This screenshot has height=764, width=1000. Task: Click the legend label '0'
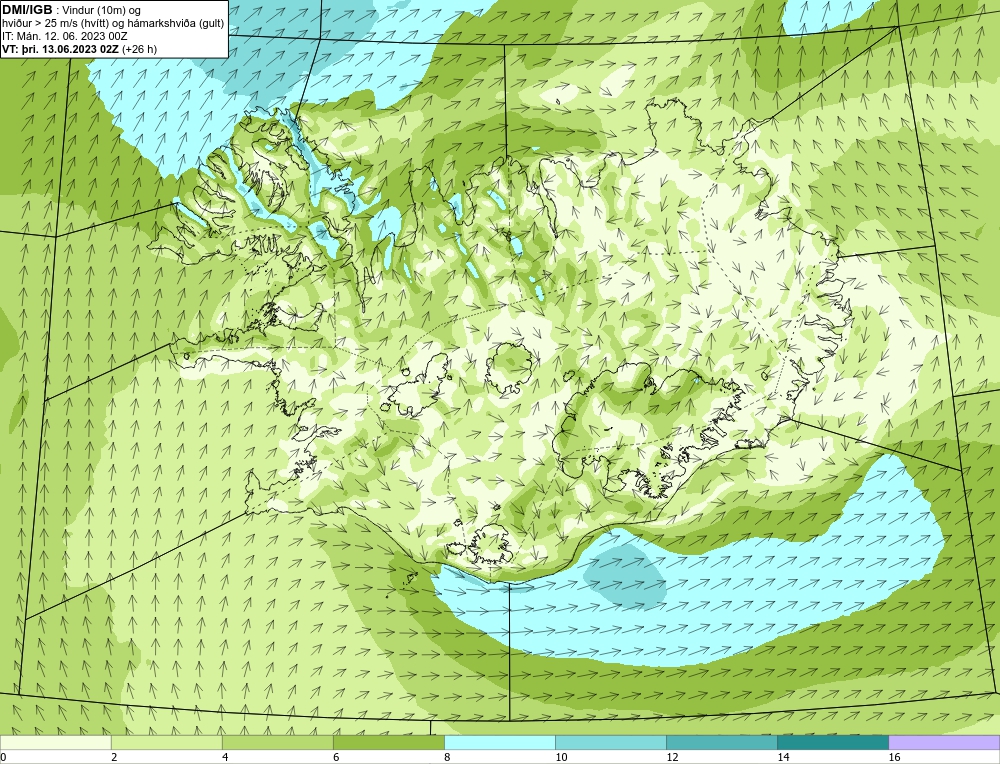(x=3, y=757)
